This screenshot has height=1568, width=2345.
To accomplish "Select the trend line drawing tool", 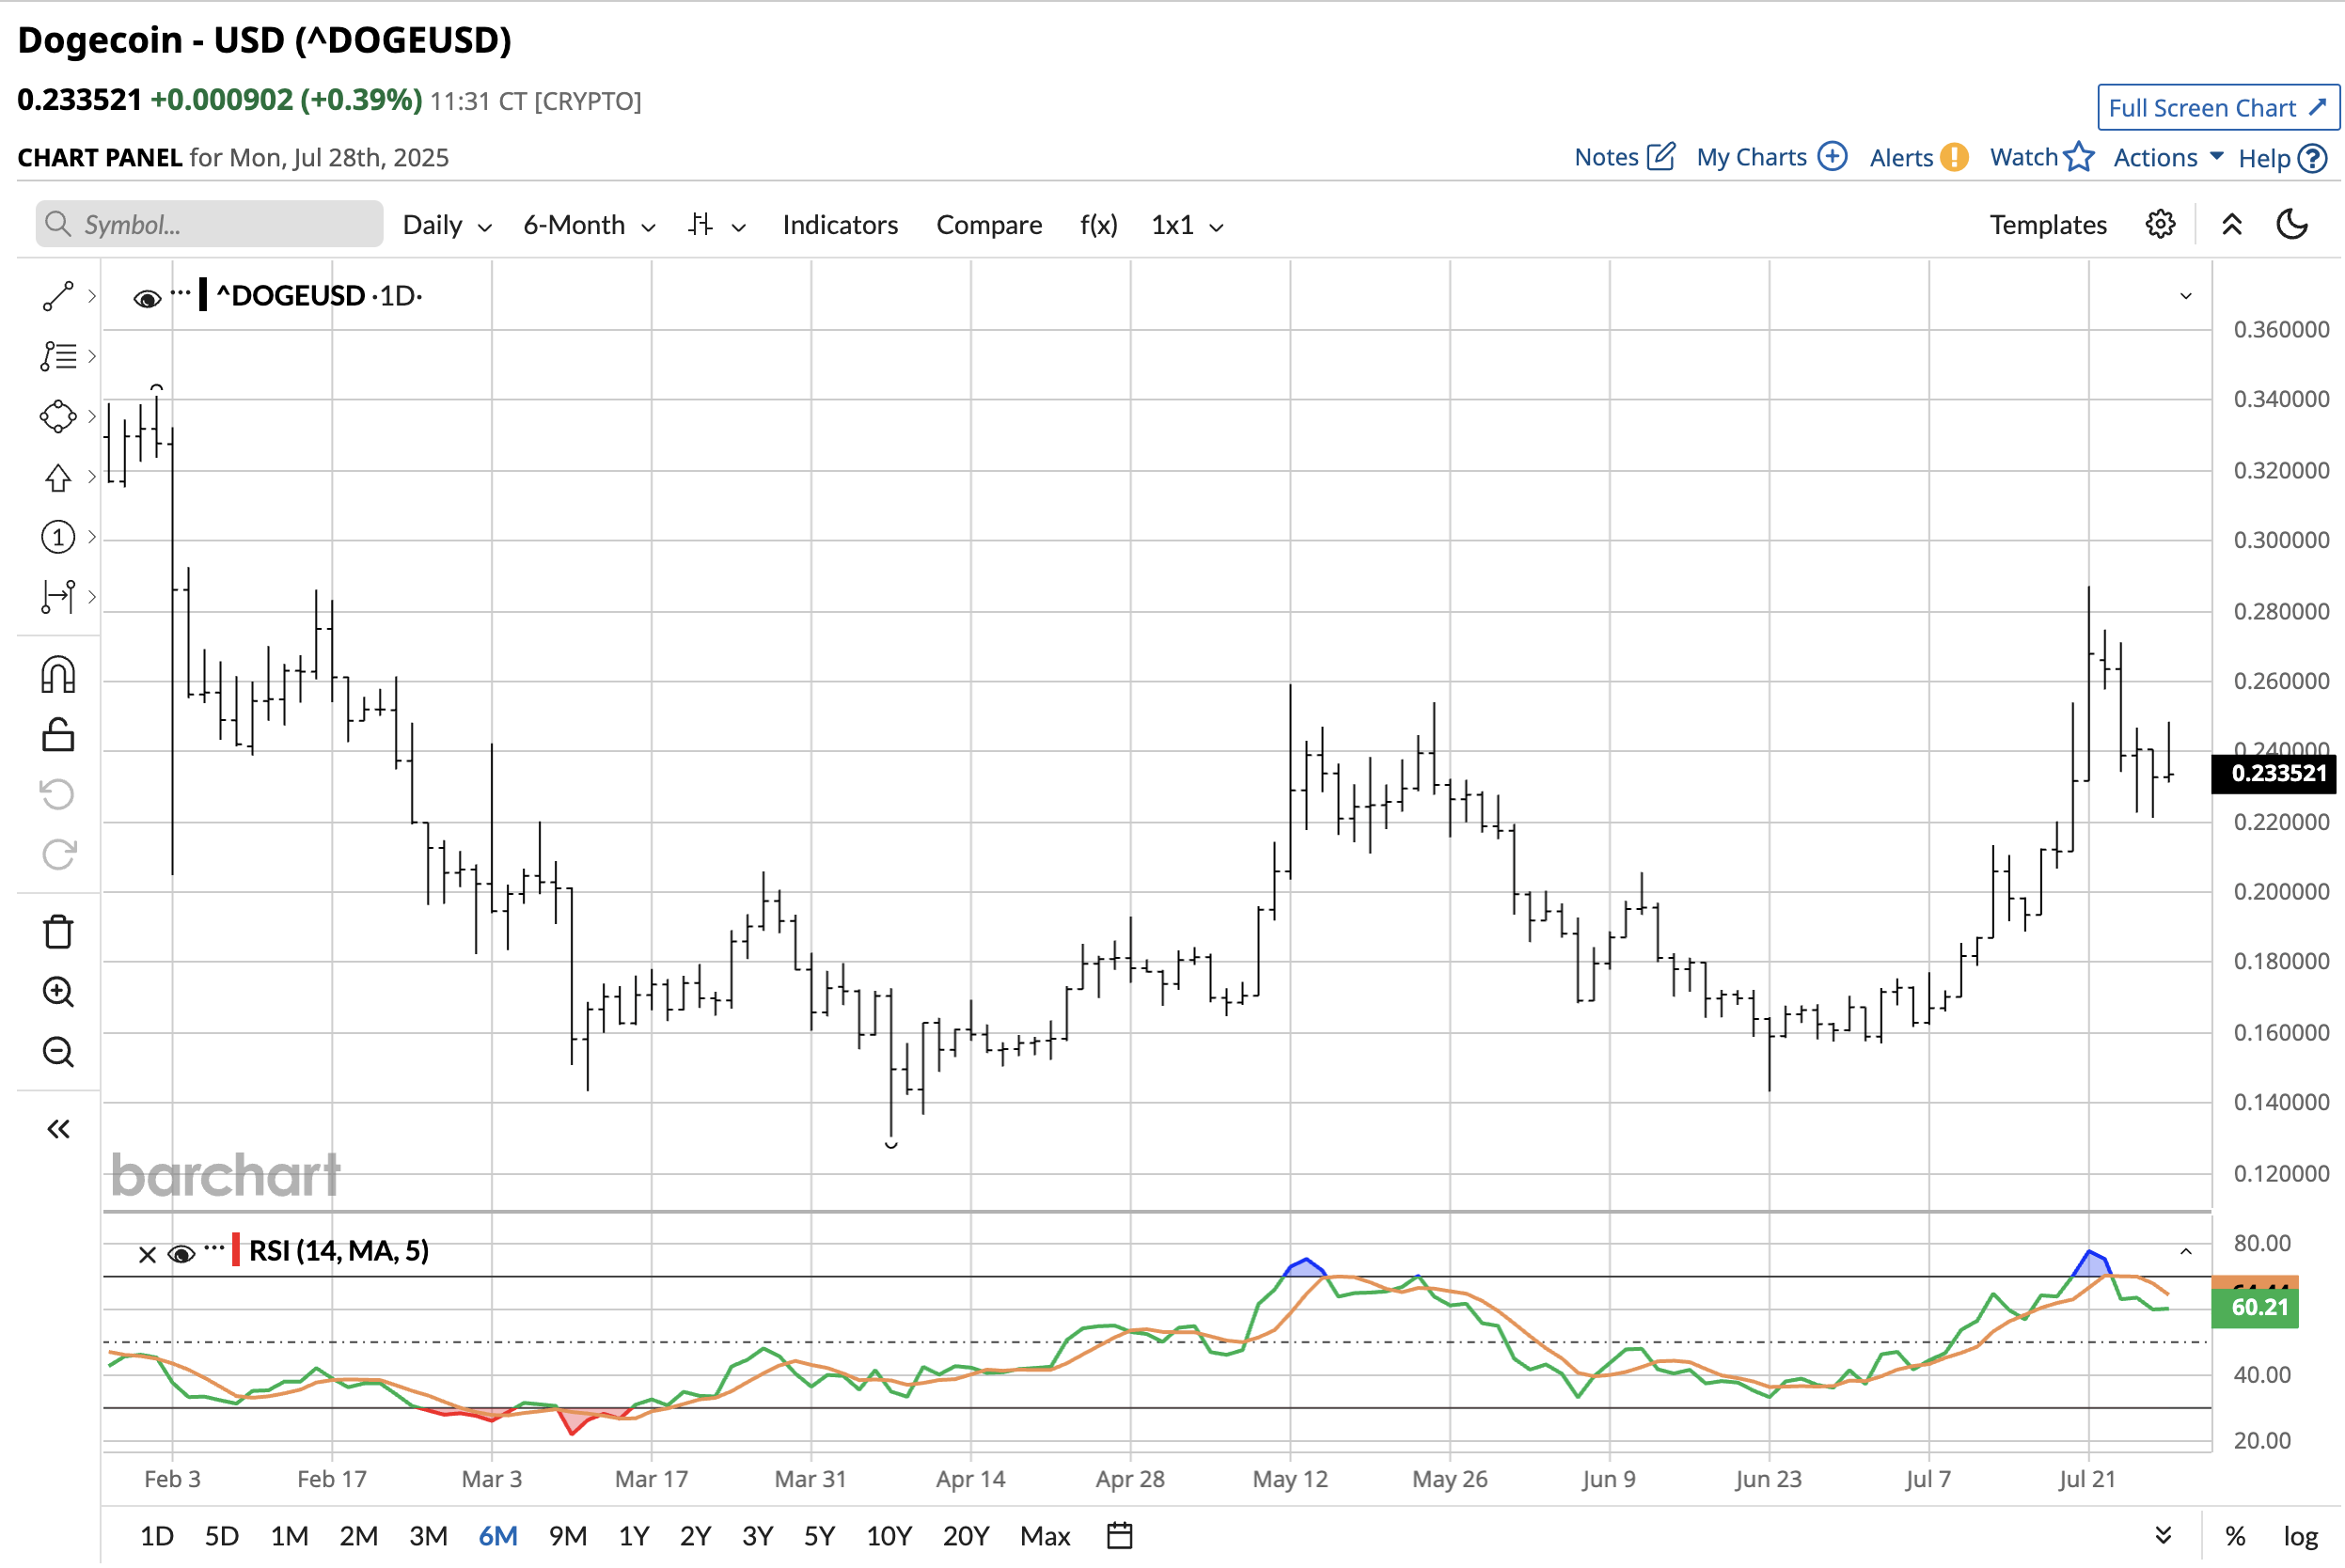I will coord(58,296).
